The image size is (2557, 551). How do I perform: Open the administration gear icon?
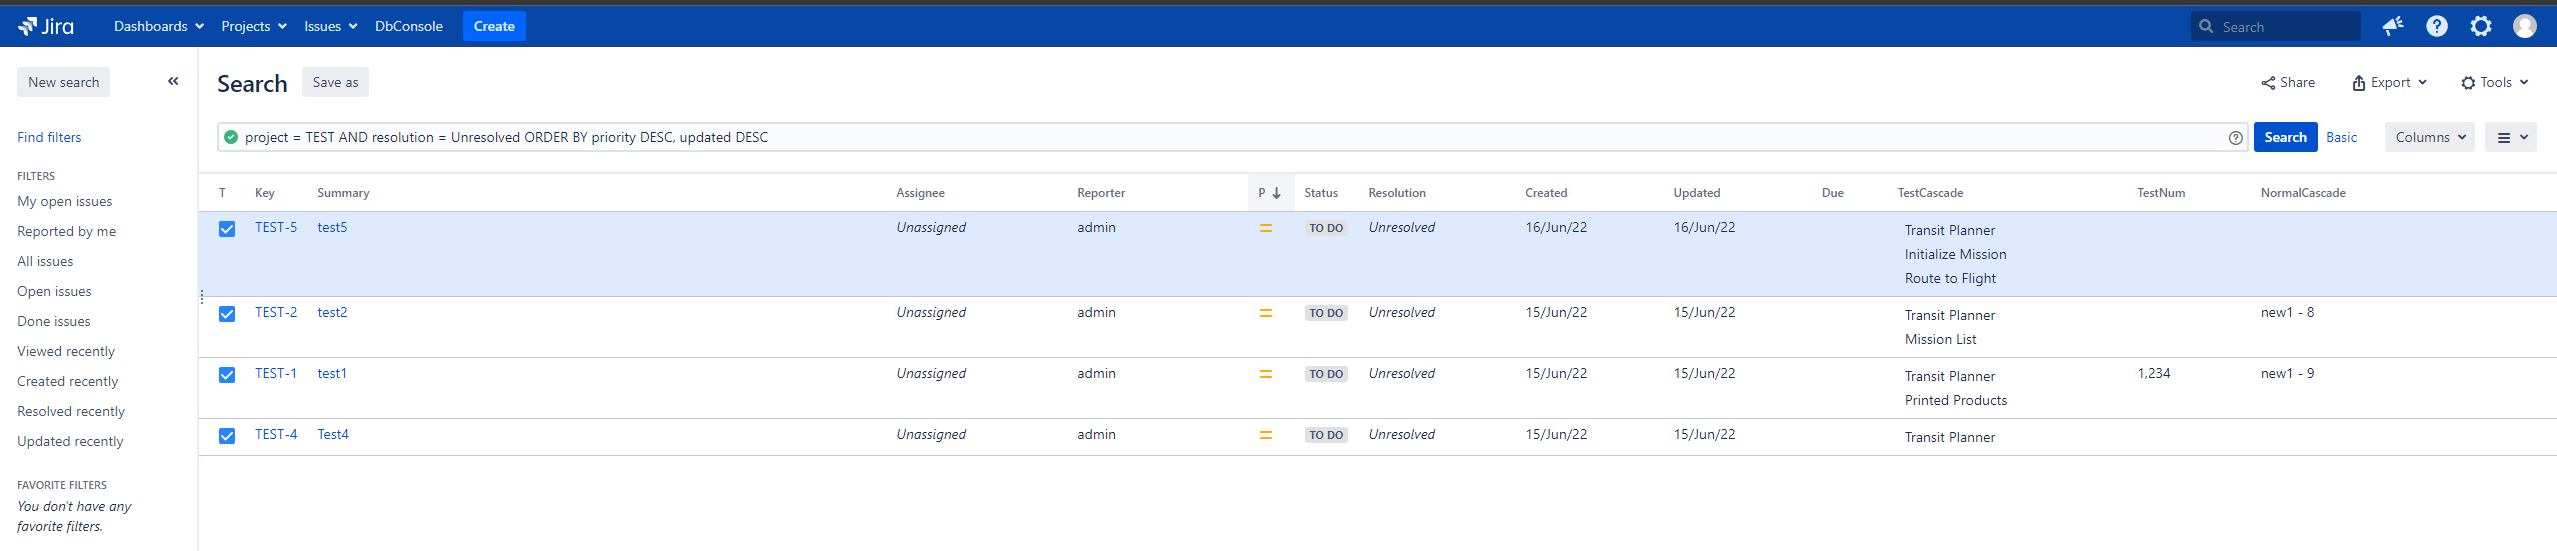[x=2481, y=26]
